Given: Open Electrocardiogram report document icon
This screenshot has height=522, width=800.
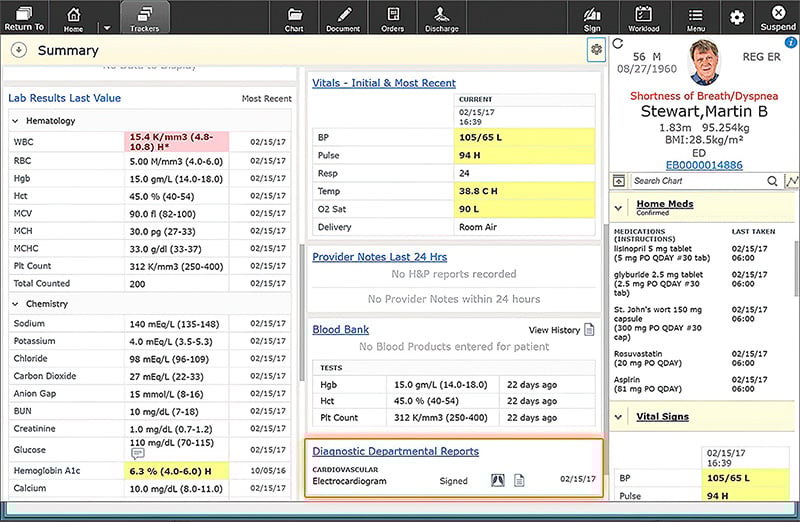Looking at the screenshot, I should click(519, 480).
